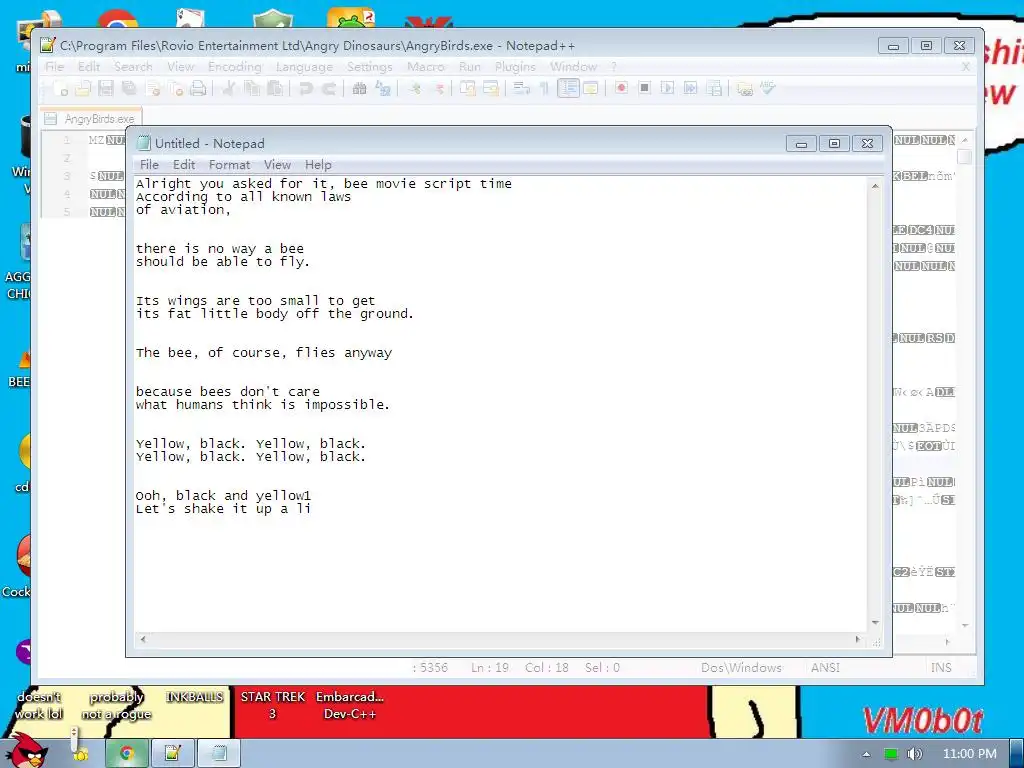Click the Copy icon in Notepad++ toolbar
Screen dimensions: 1024x768
pyautogui.click(x=251, y=88)
